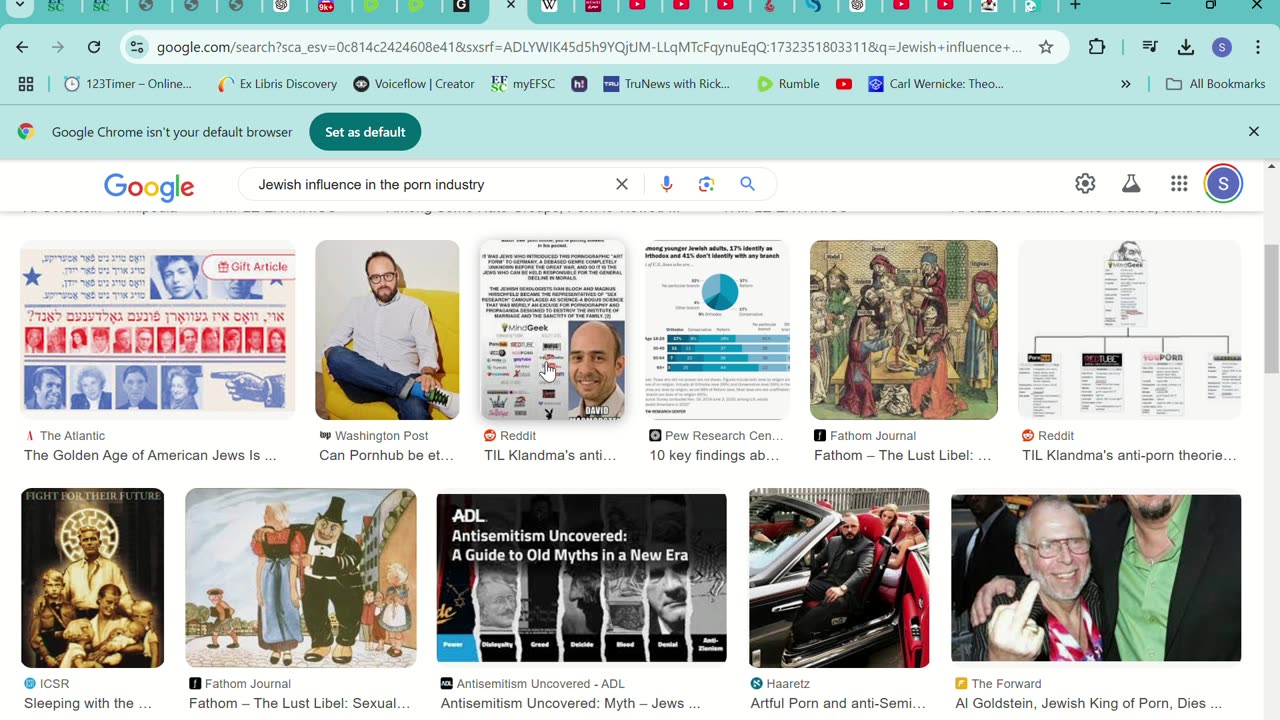The image size is (1280, 720).
Task: Open the Haaretz red car image
Action: 839,578
